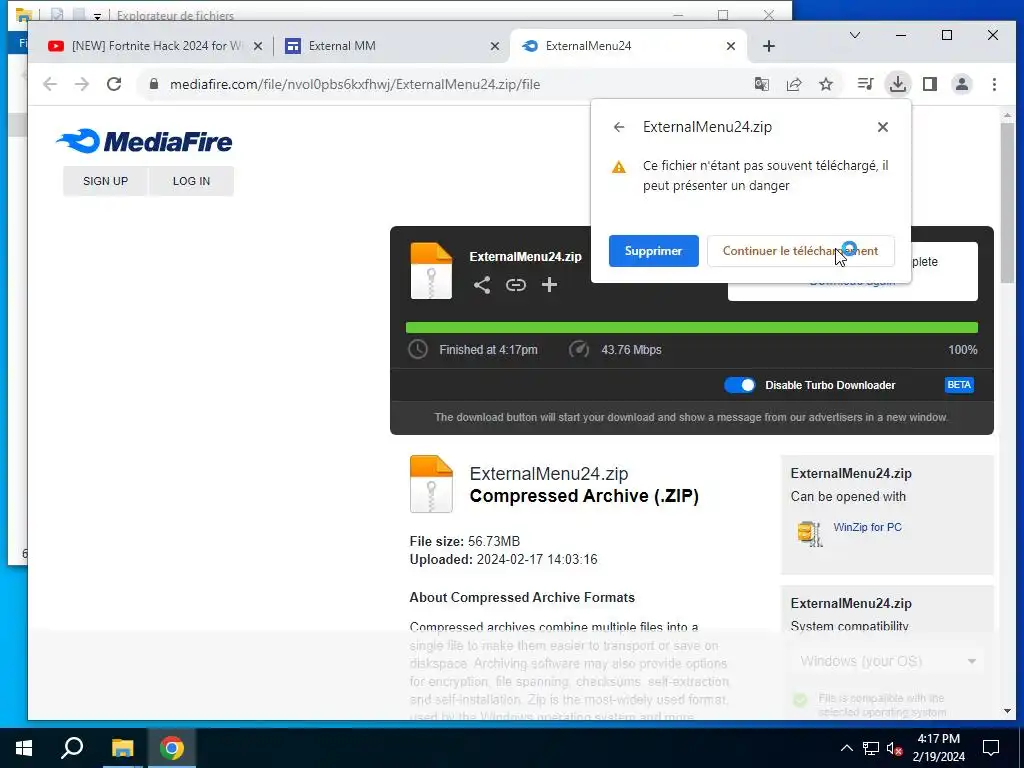Click the page vertical scrollbar

click(x=1007, y=202)
